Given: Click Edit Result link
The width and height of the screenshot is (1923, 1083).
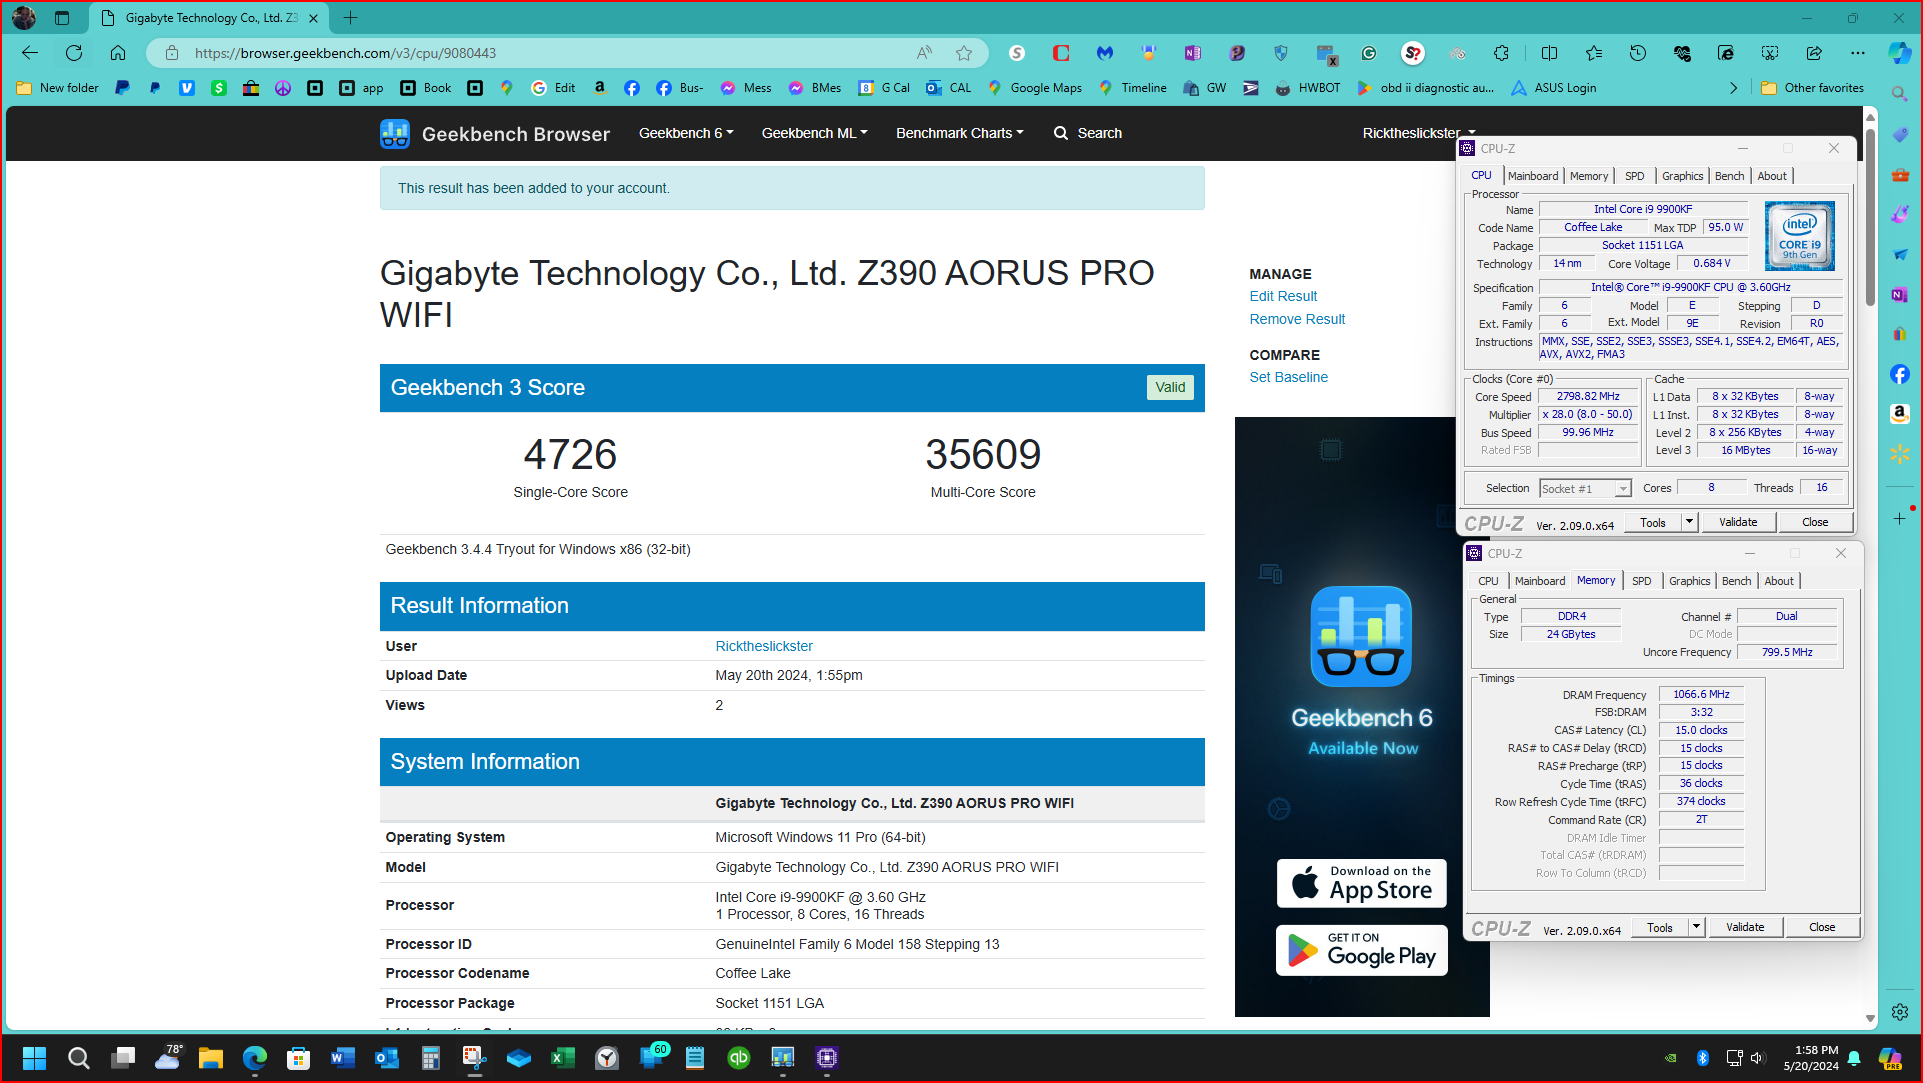Looking at the screenshot, I should (1283, 296).
